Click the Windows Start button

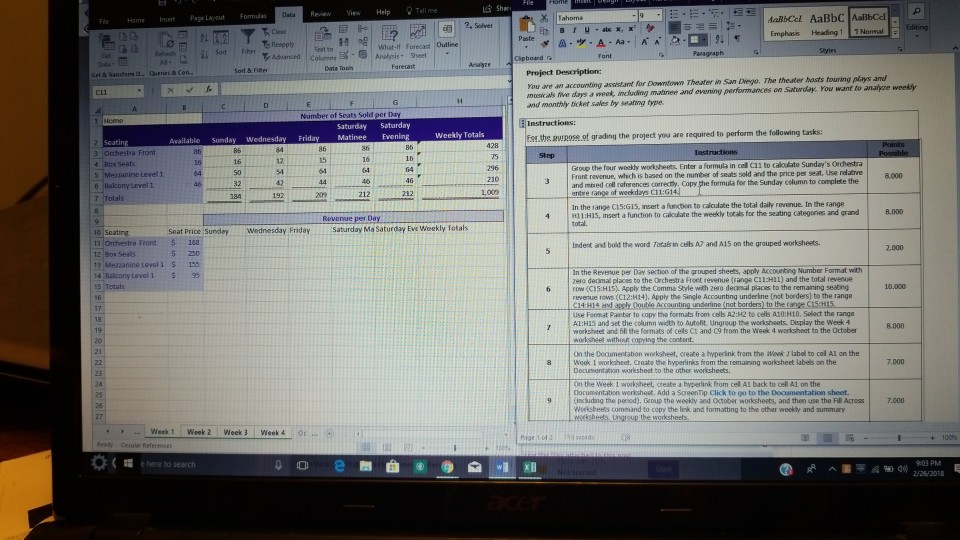coord(128,463)
